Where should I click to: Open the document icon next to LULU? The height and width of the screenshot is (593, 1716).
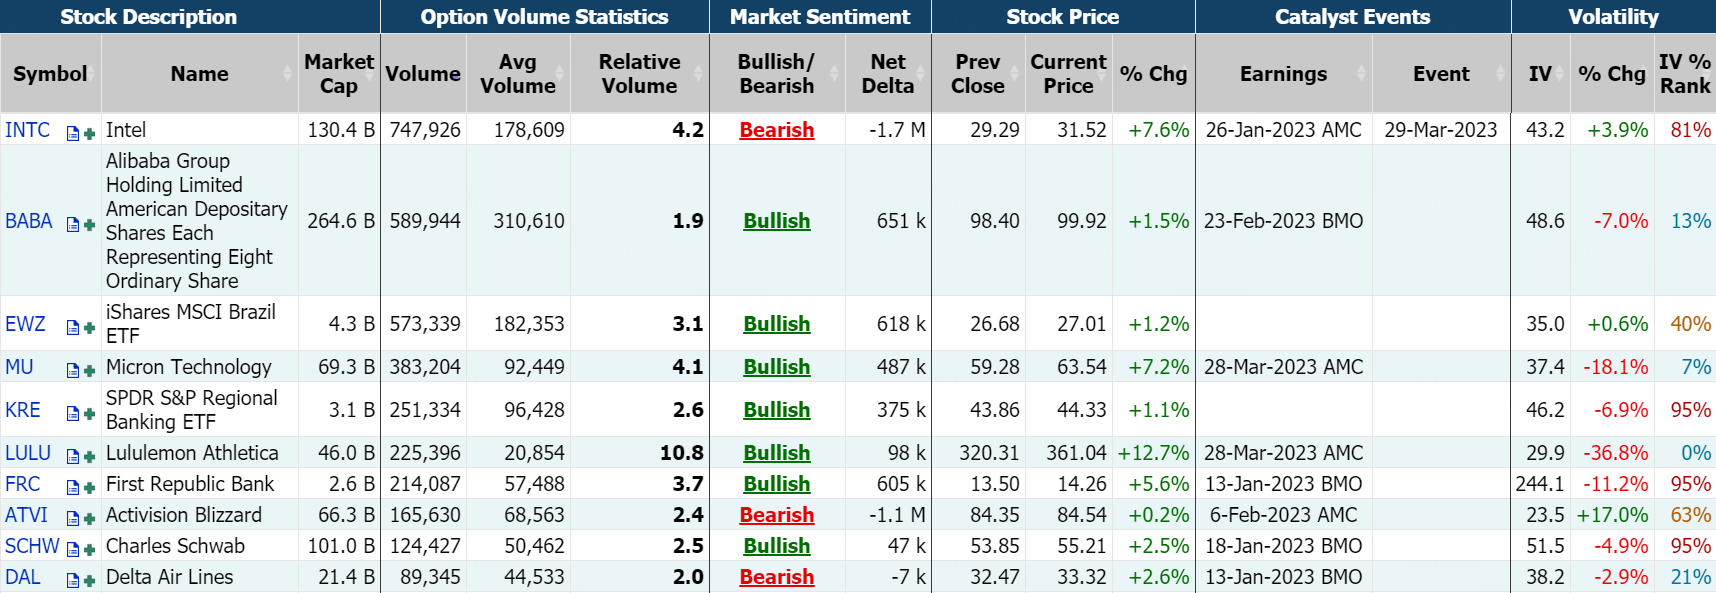pyautogui.click(x=73, y=456)
